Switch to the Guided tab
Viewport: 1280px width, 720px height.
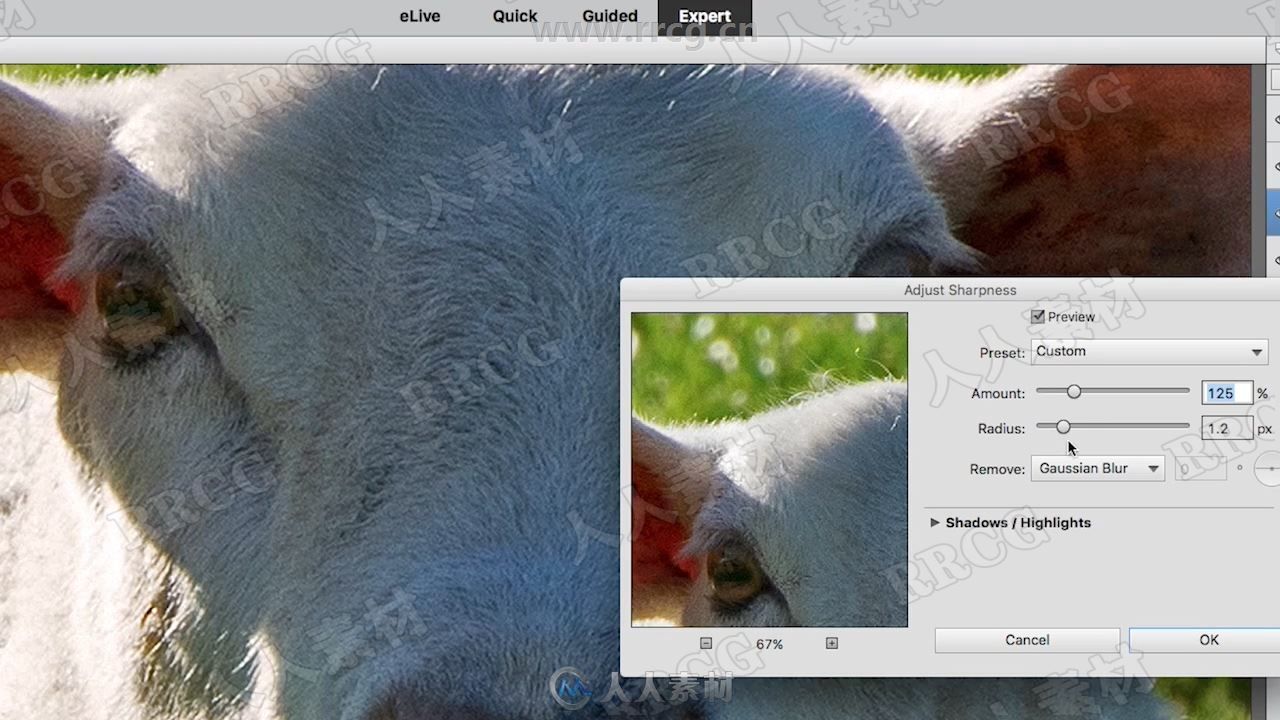coord(610,16)
